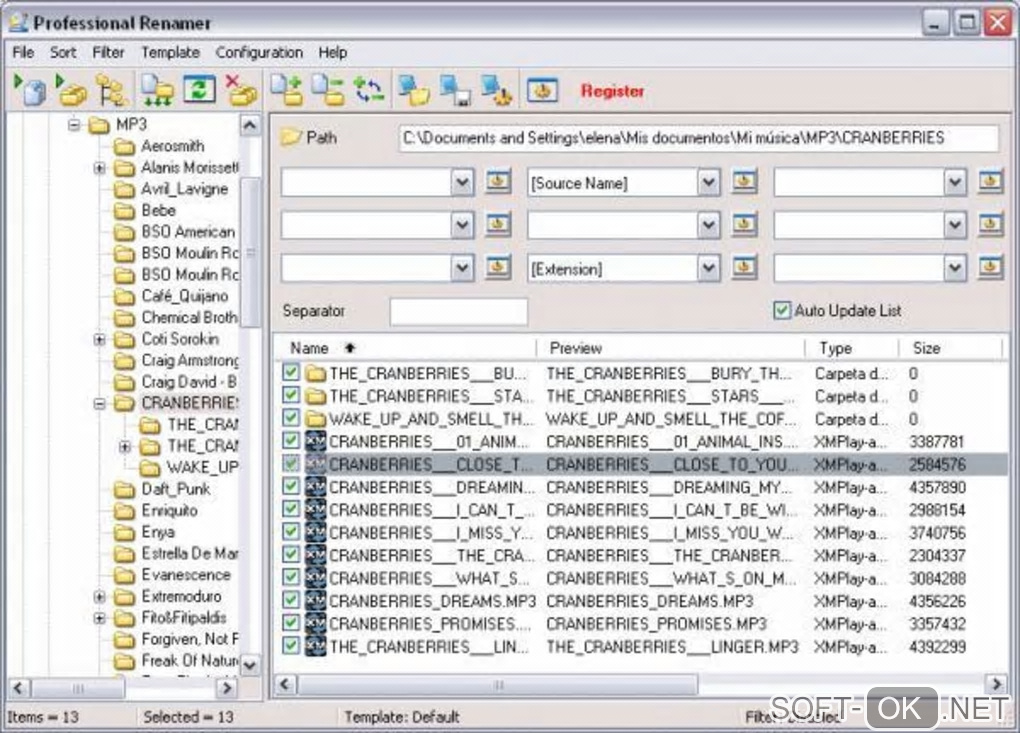Open the first-row left empty dropdown
The width and height of the screenshot is (1020, 733).
click(x=463, y=183)
